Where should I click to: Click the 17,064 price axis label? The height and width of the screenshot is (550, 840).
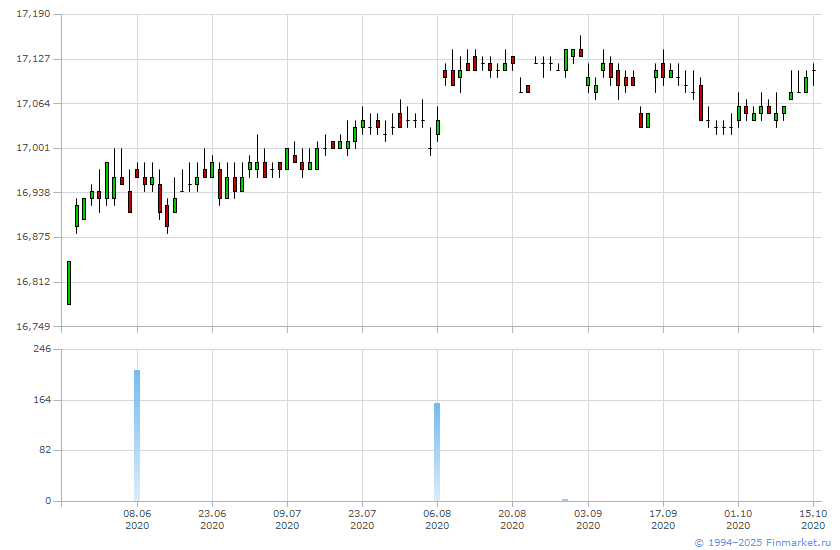[33, 103]
